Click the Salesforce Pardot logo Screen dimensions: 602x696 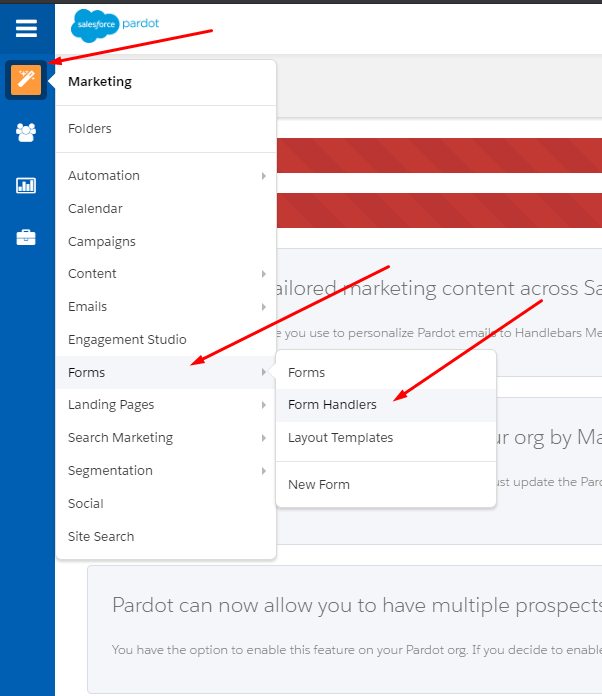click(x=115, y=25)
